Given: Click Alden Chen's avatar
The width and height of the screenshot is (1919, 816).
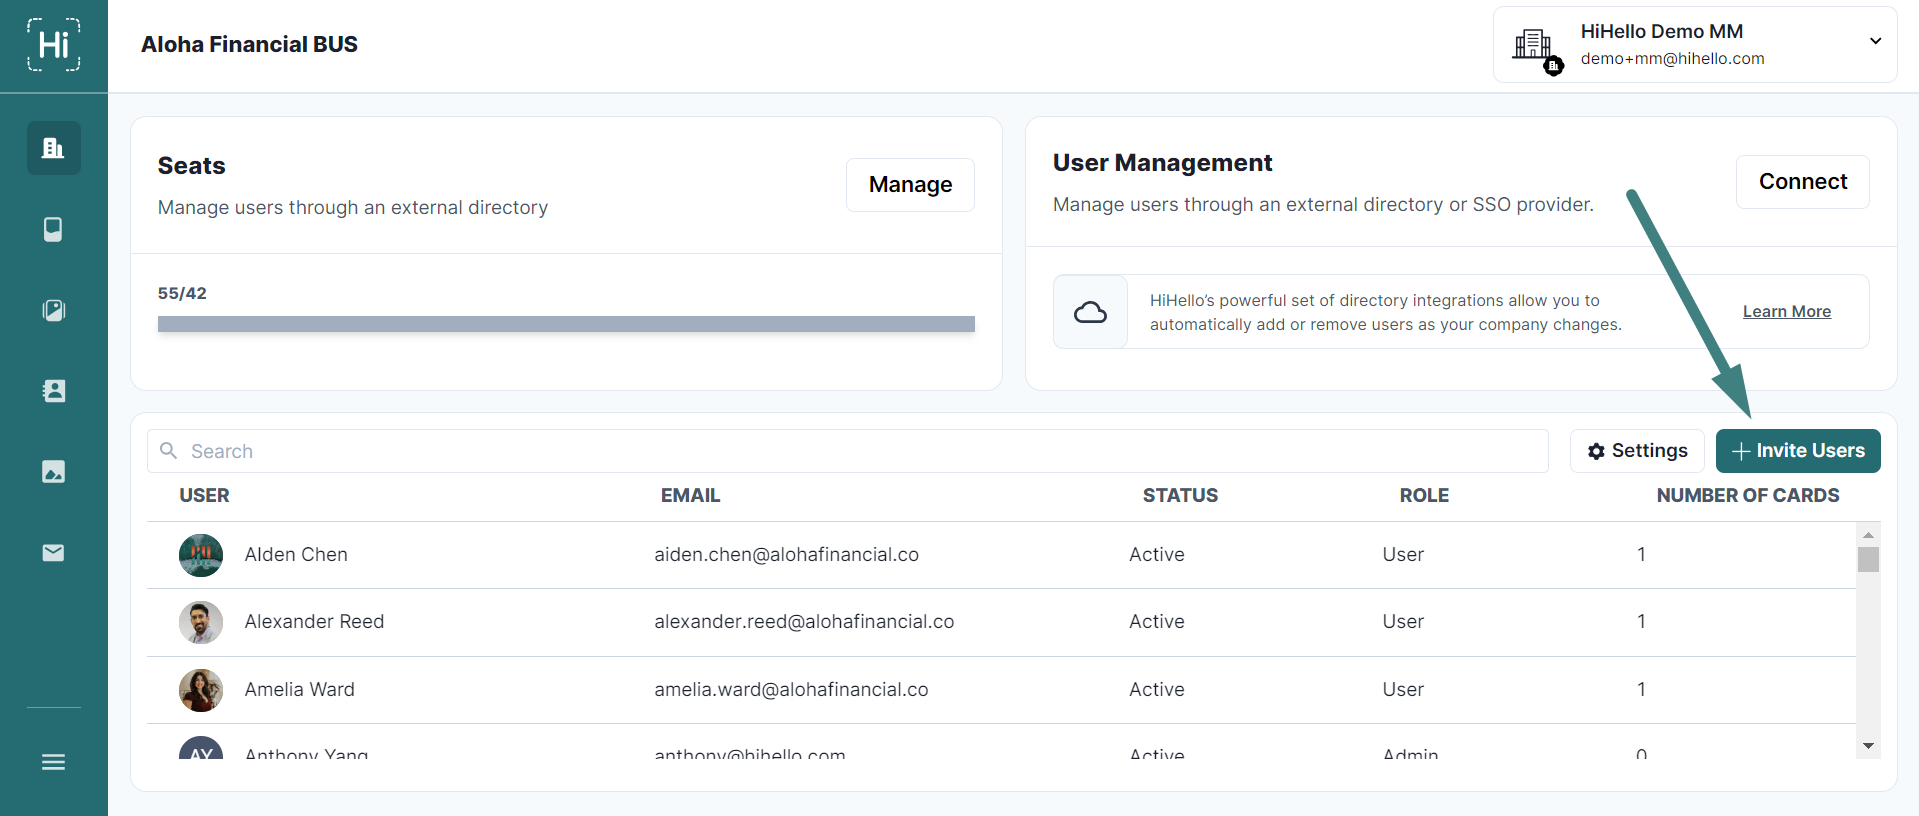Looking at the screenshot, I should tap(201, 555).
